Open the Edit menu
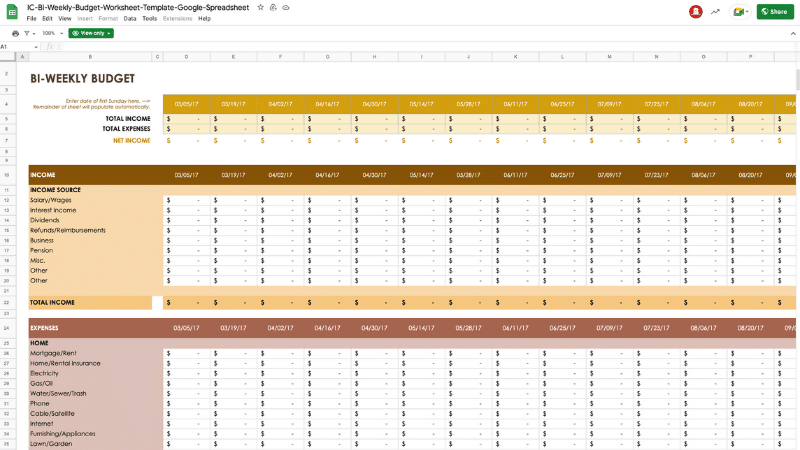Screen dimensions: 800x450 47,18
